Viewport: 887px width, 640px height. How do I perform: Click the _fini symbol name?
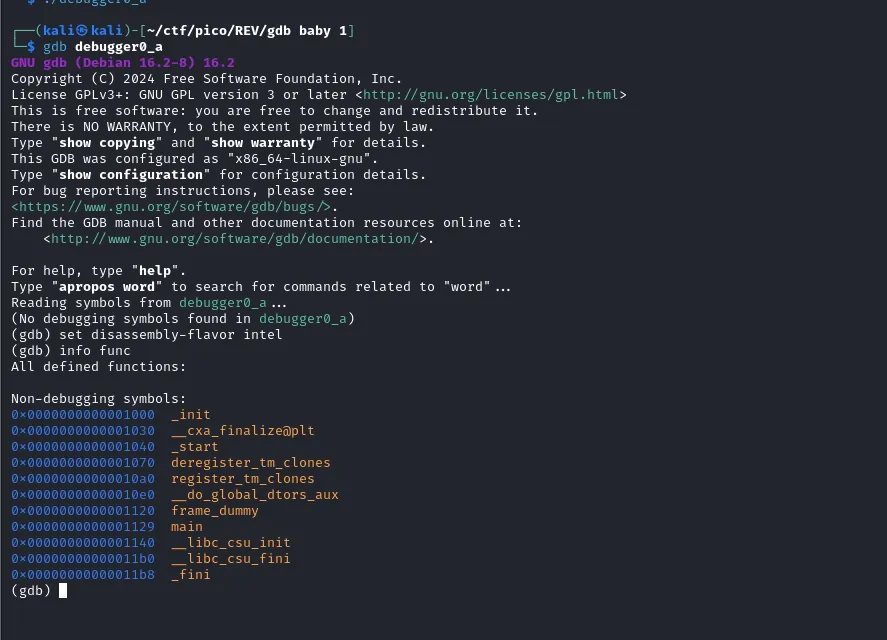(191, 575)
